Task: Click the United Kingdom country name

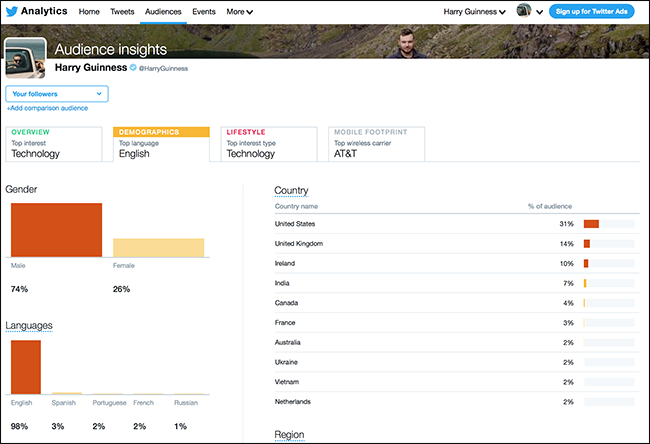Action: [x=298, y=244]
